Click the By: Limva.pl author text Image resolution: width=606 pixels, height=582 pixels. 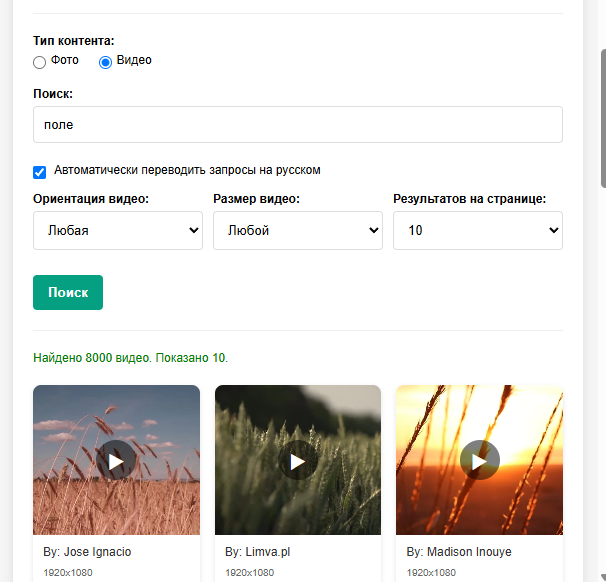[x=258, y=552]
